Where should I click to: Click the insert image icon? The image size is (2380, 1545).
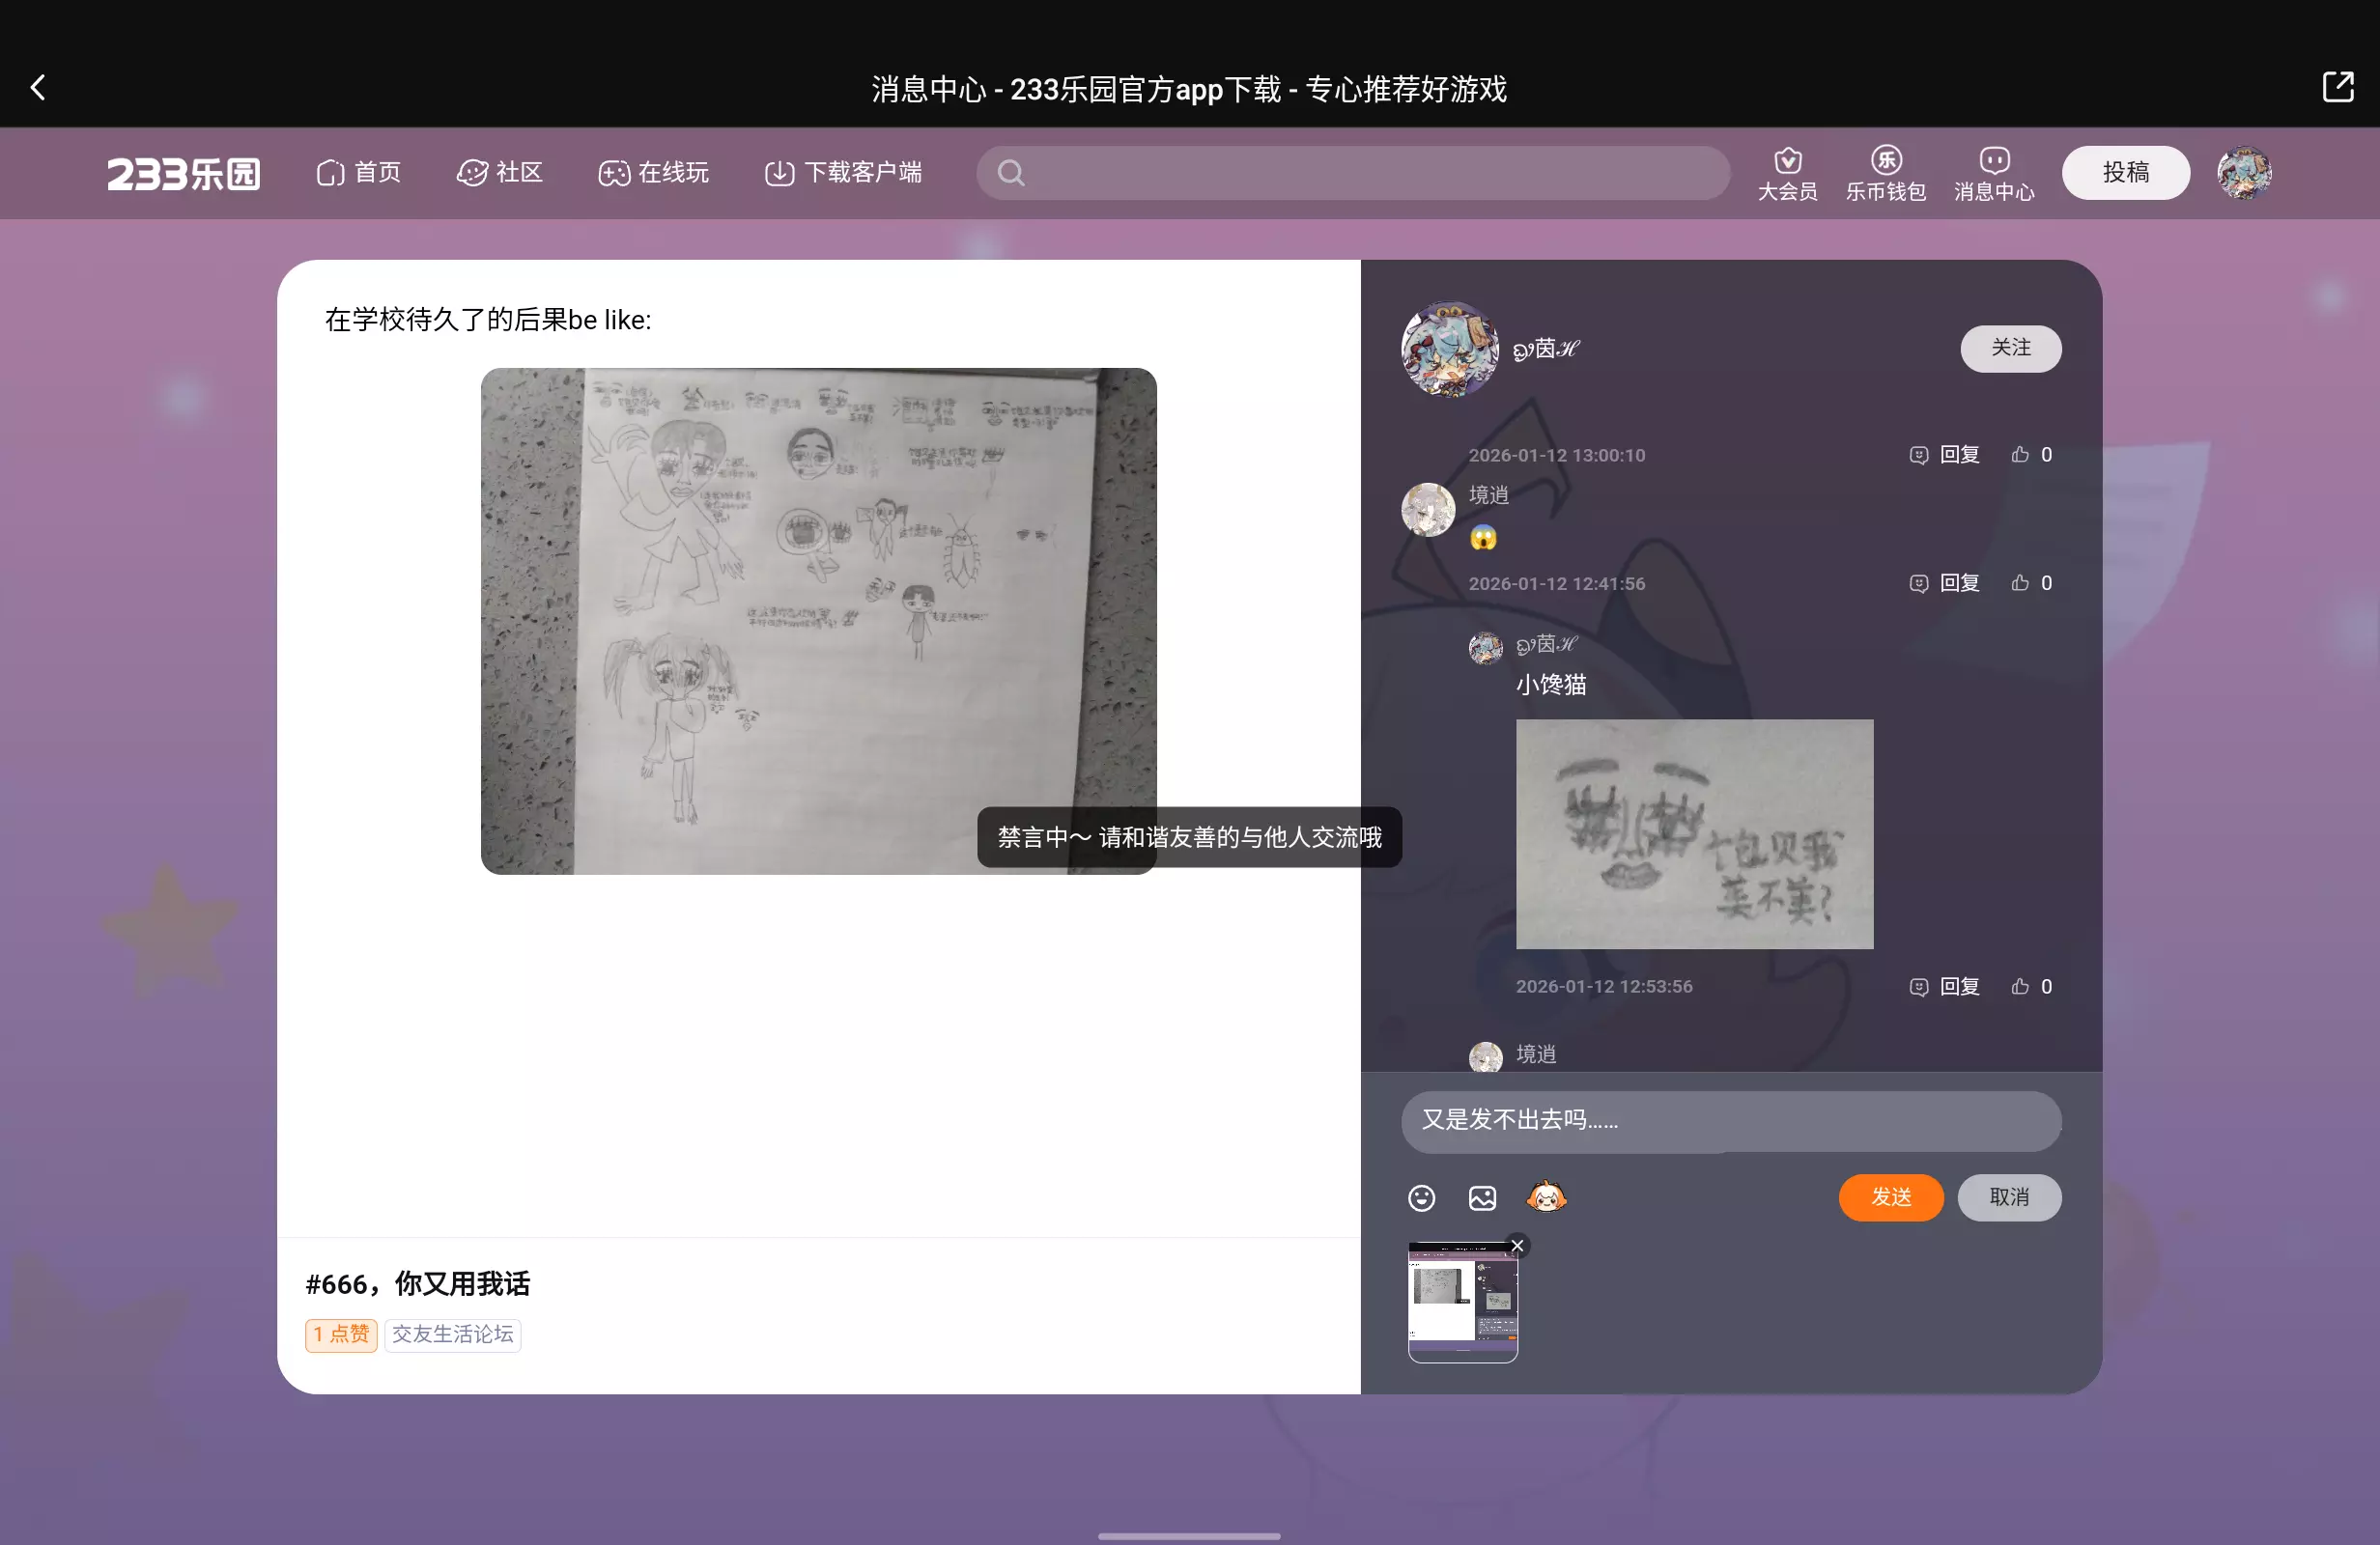(x=1482, y=1197)
